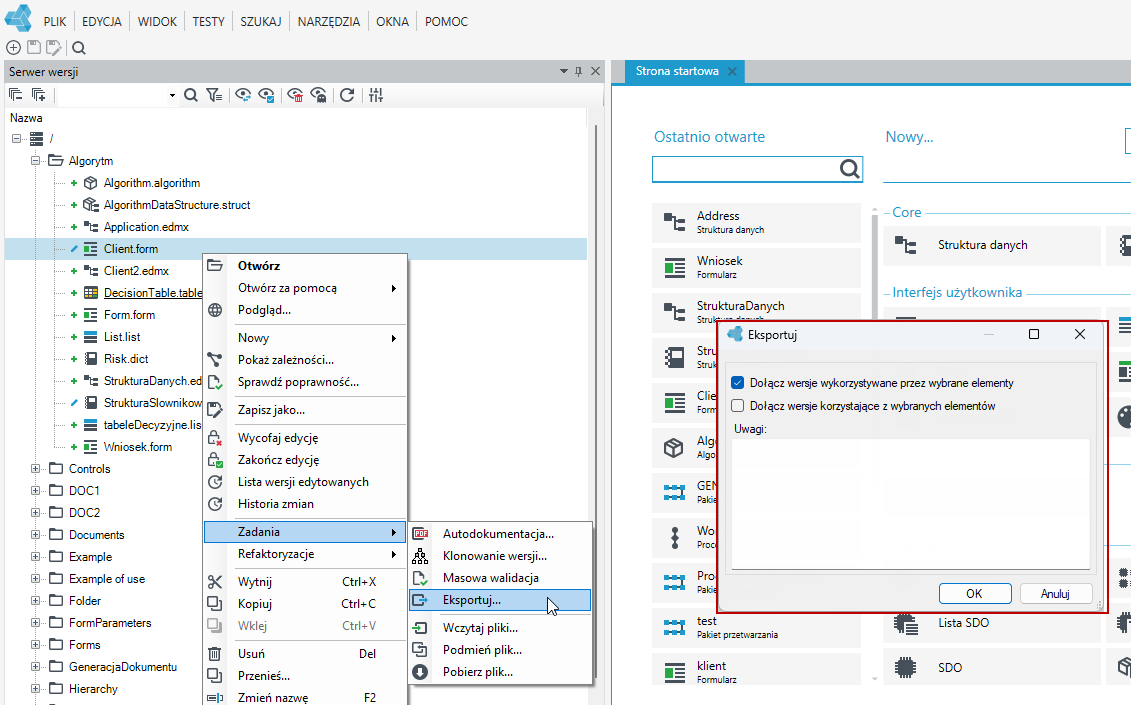Click the magnifier icon in the main toolbar

pyautogui.click(x=79, y=48)
